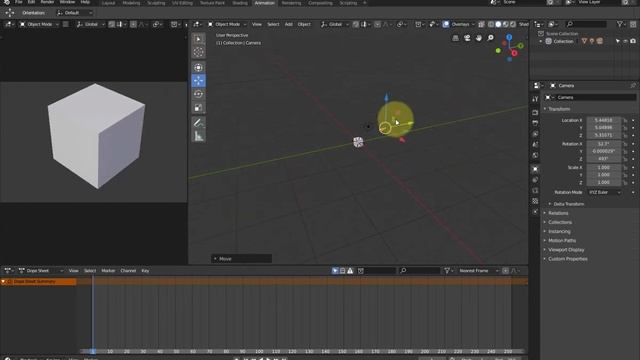The height and width of the screenshot is (360, 640).
Task: Select Dope Sheet Summary channel row
Action: pyautogui.click(x=38, y=282)
